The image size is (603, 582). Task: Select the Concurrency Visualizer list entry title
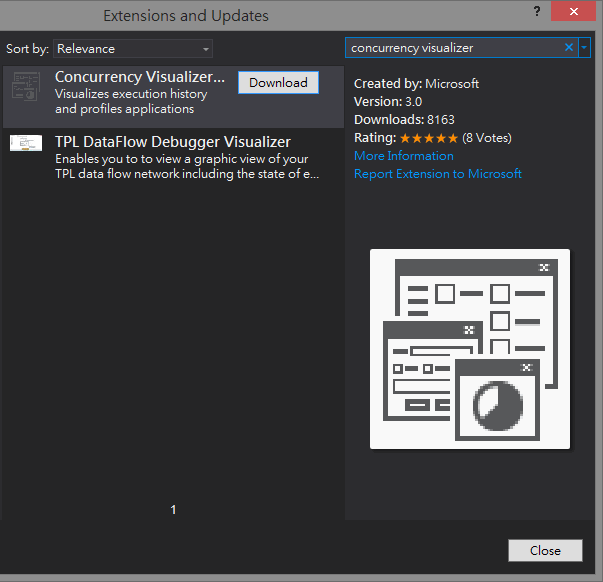click(140, 77)
